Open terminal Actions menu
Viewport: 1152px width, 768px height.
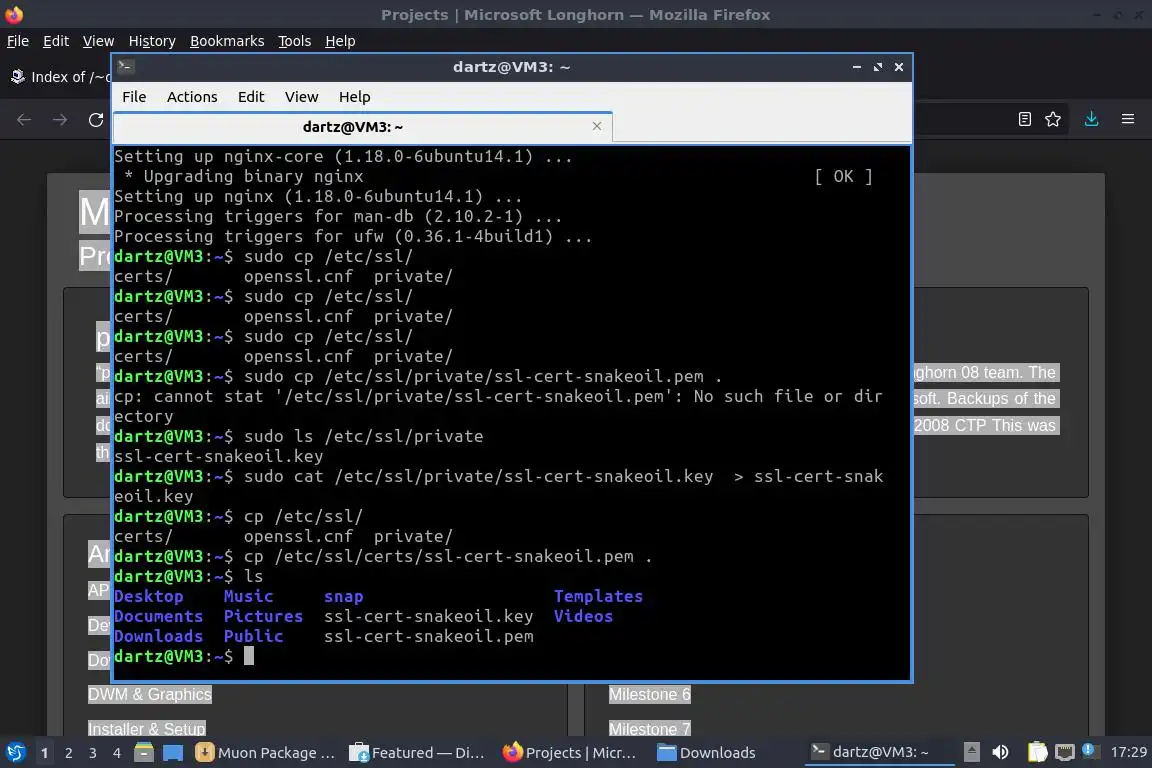click(x=192, y=97)
